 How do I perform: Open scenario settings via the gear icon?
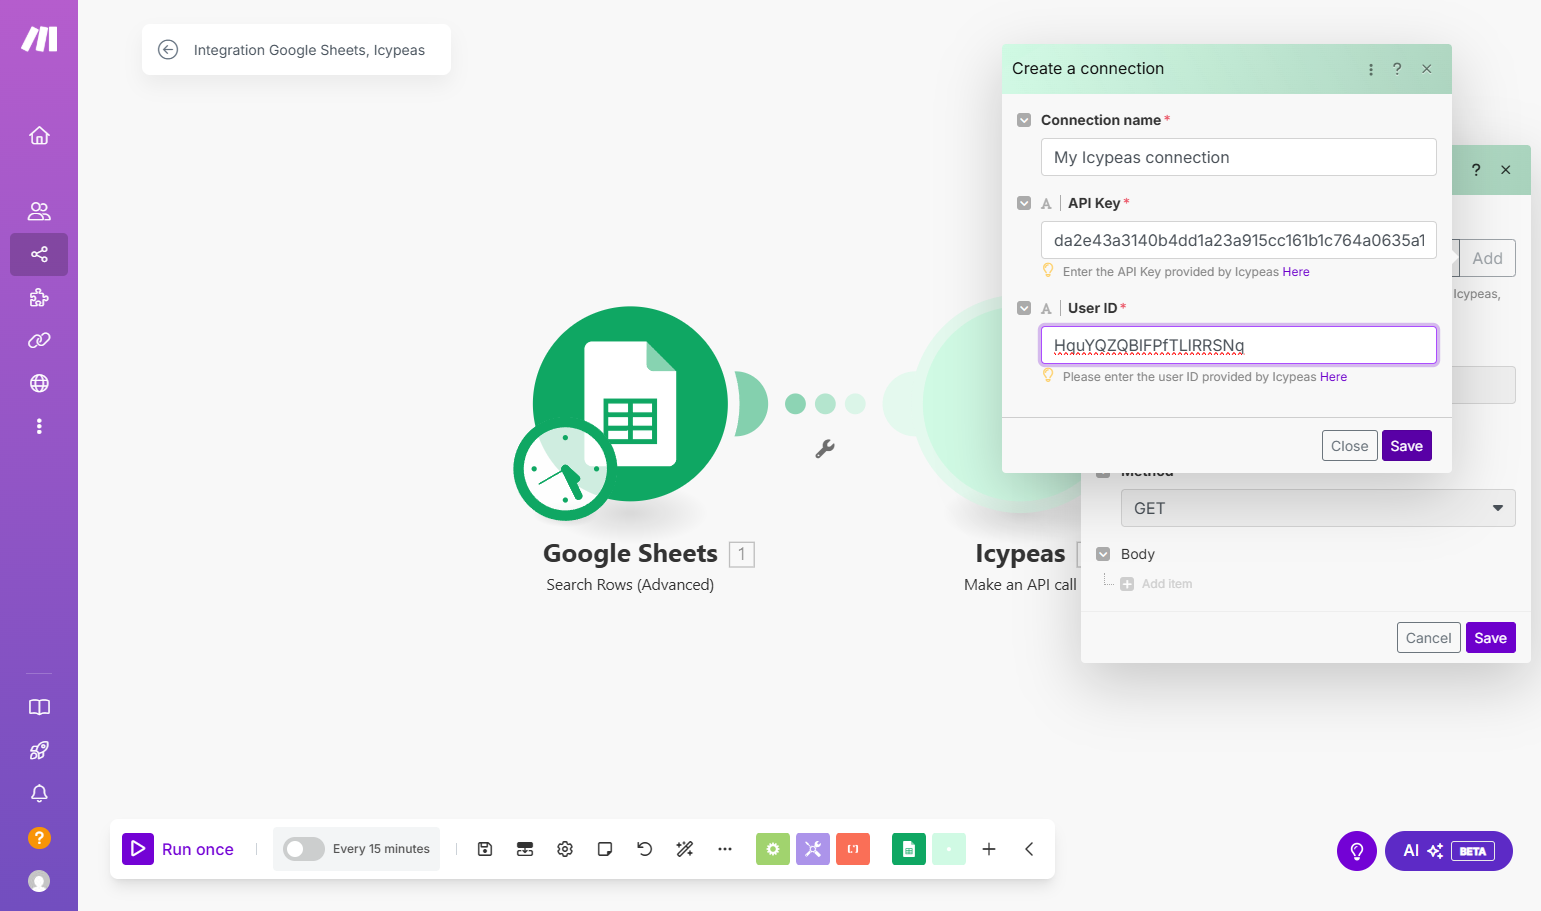565,849
